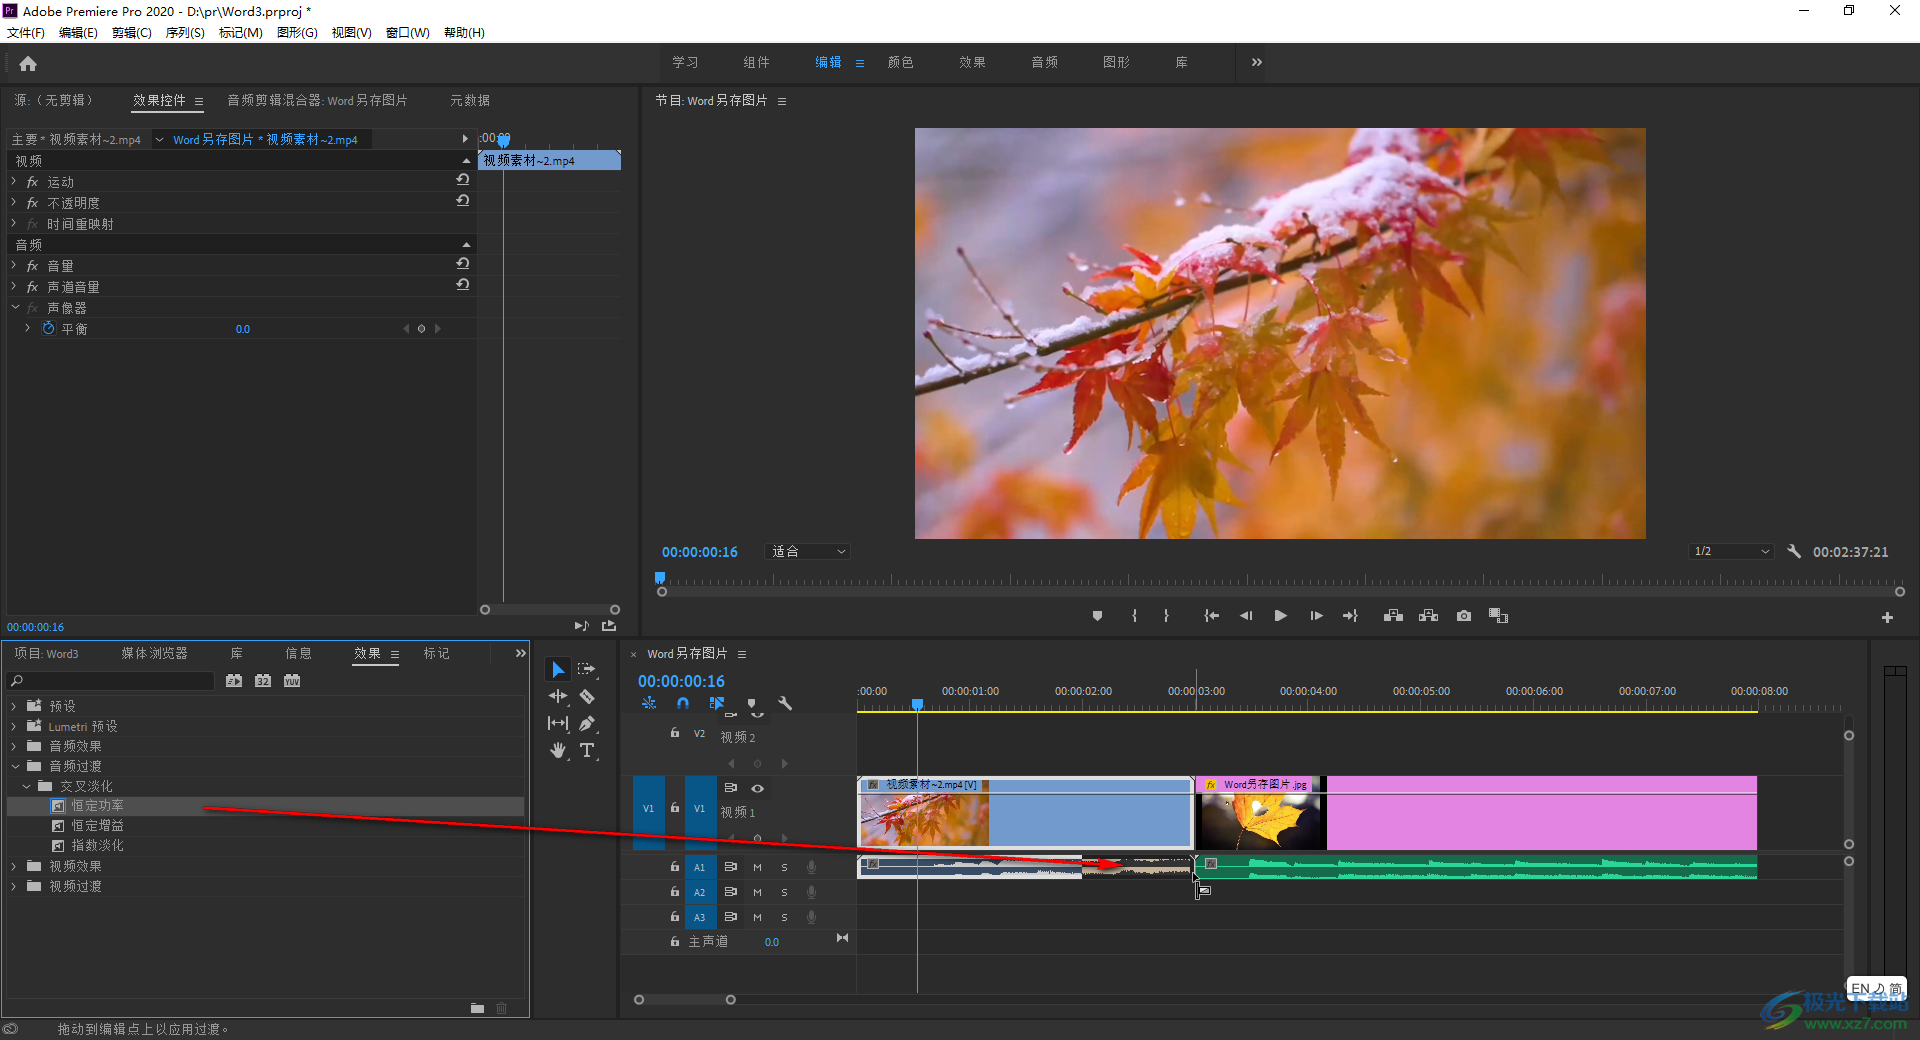The width and height of the screenshot is (1920, 1040).
Task: Open the 序列(S) menu
Action: [x=185, y=33]
